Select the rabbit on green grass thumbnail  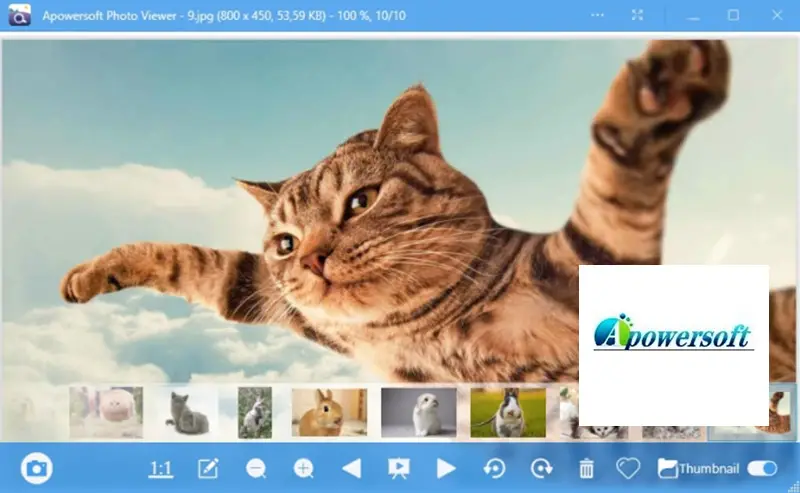(508, 412)
